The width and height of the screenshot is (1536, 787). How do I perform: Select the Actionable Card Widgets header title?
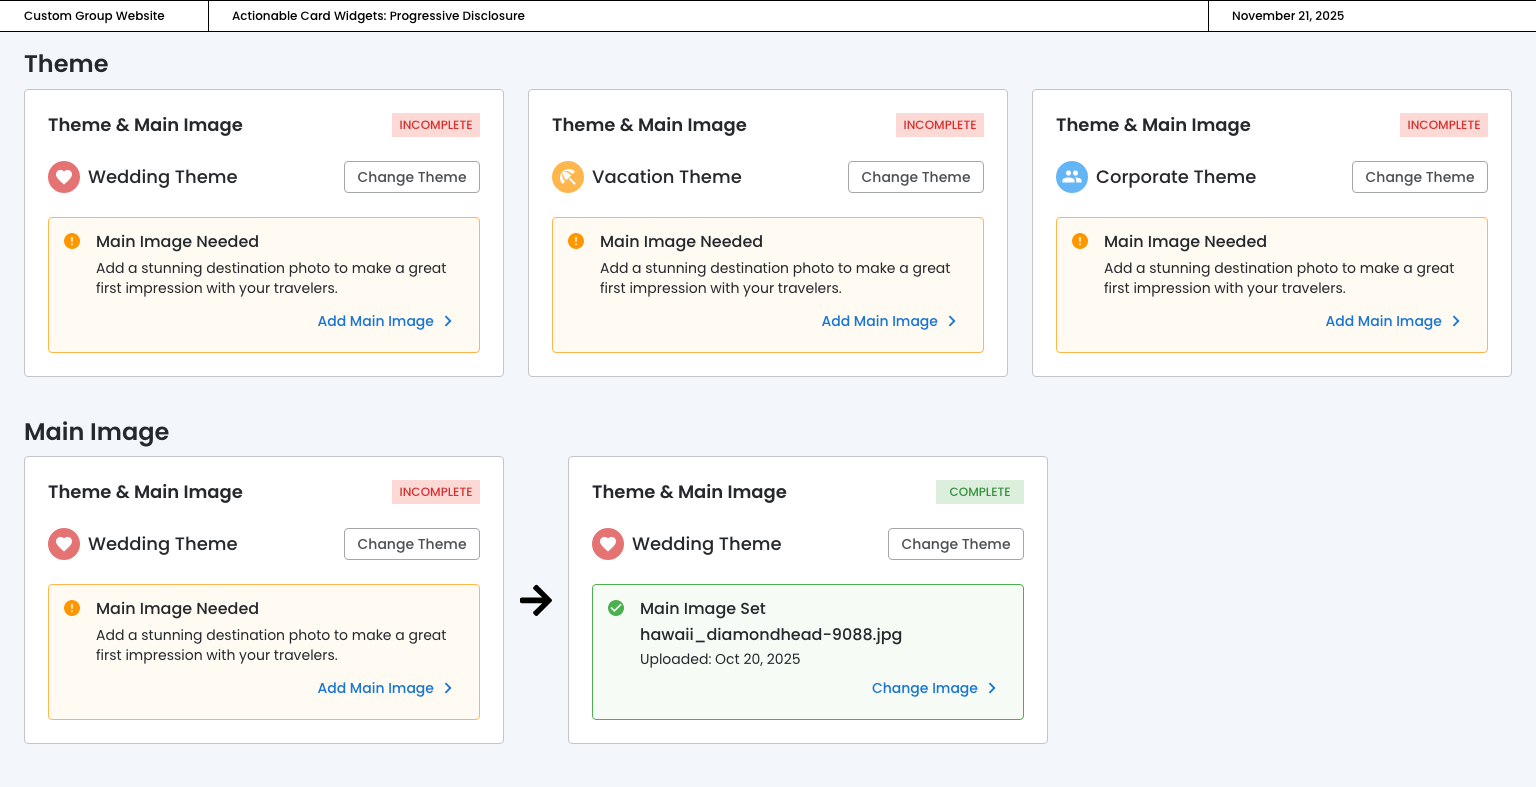coord(378,16)
